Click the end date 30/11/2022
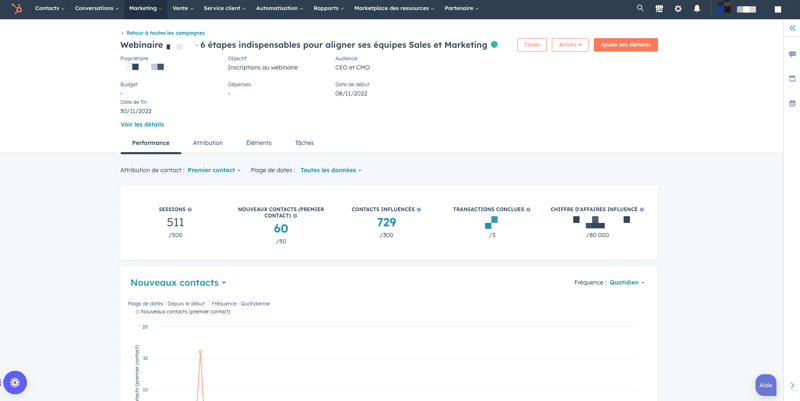Viewport: 800px width, 401px height. 136,111
